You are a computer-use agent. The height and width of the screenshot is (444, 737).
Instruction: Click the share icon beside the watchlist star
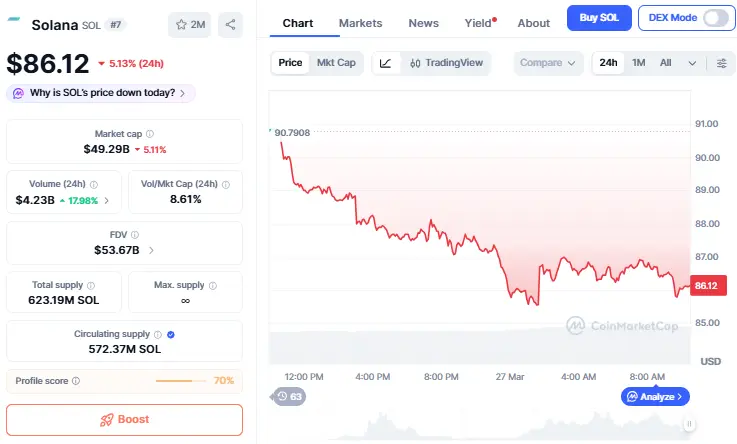coord(230,25)
